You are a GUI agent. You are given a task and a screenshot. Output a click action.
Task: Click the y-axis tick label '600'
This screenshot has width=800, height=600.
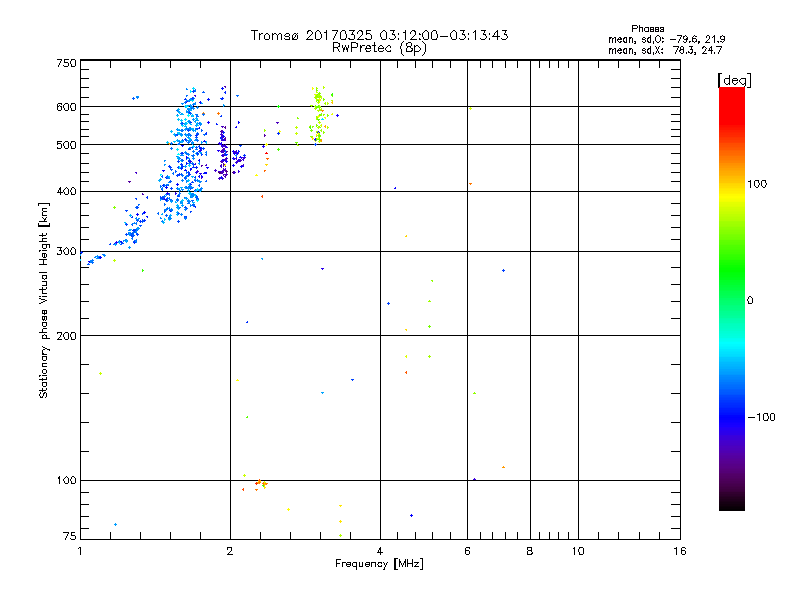[66, 107]
